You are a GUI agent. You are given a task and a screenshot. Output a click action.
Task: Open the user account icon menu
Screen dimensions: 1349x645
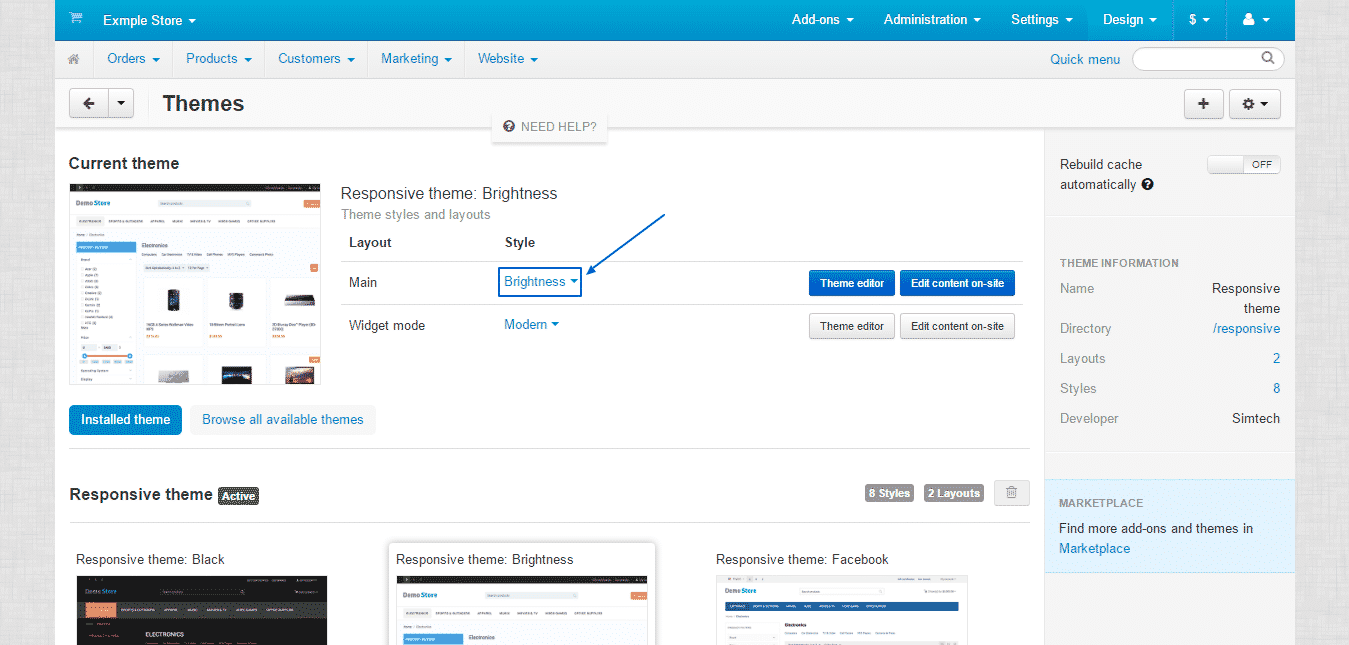tap(1254, 20)
